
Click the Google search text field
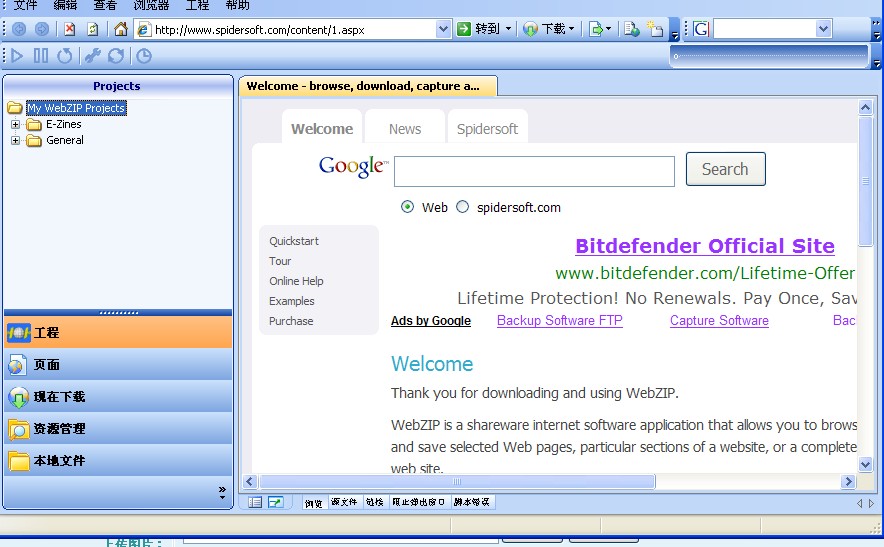coord(534,171)
